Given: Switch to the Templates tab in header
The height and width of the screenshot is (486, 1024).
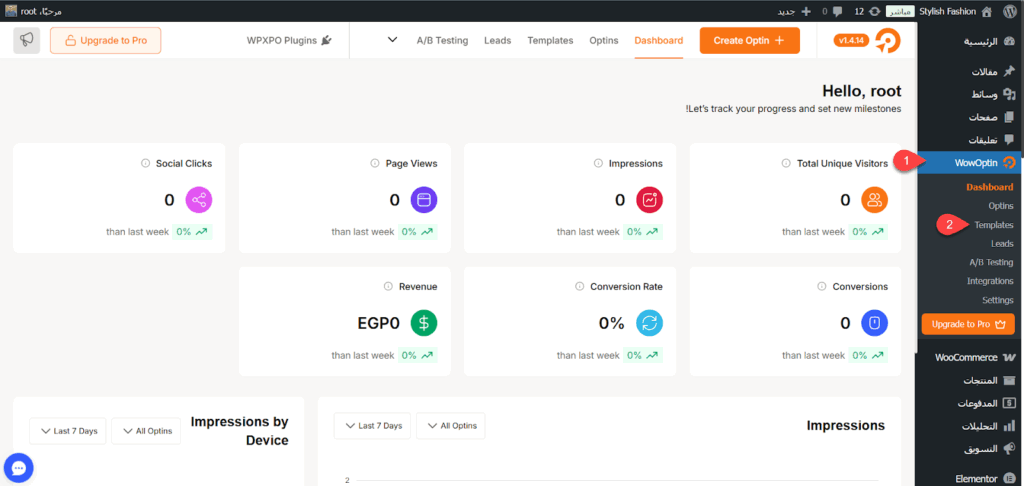Looking at the screenshot, I should (551, 41).
